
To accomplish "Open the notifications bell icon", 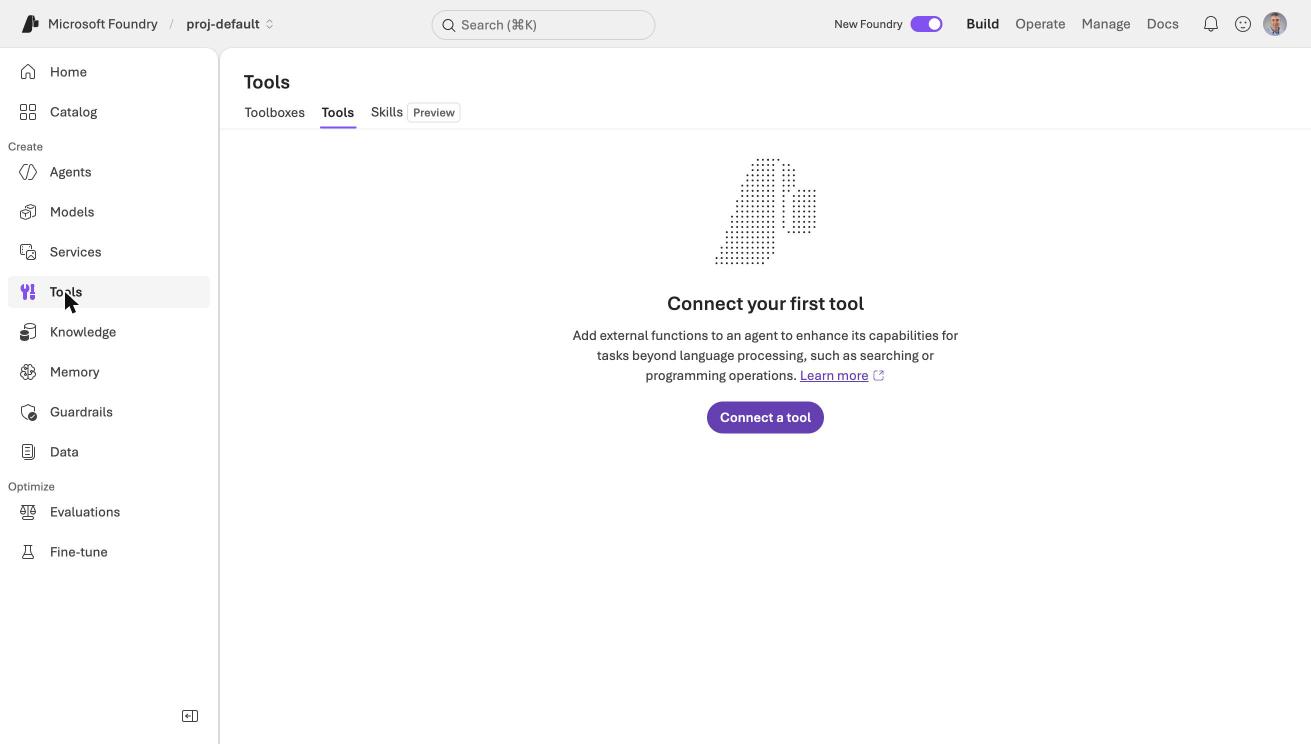I will point(1211,24).
